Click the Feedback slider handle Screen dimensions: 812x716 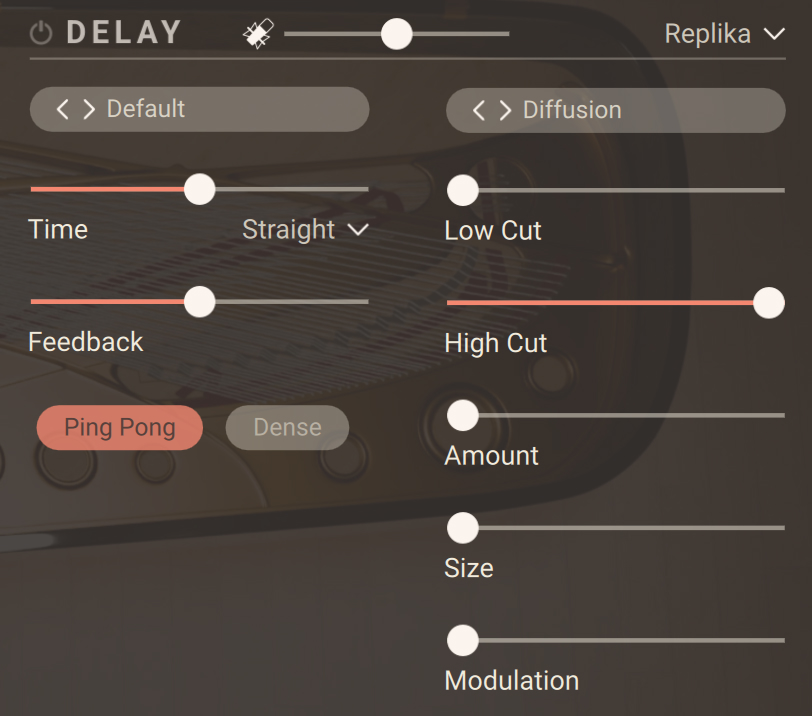coord(200,301)
